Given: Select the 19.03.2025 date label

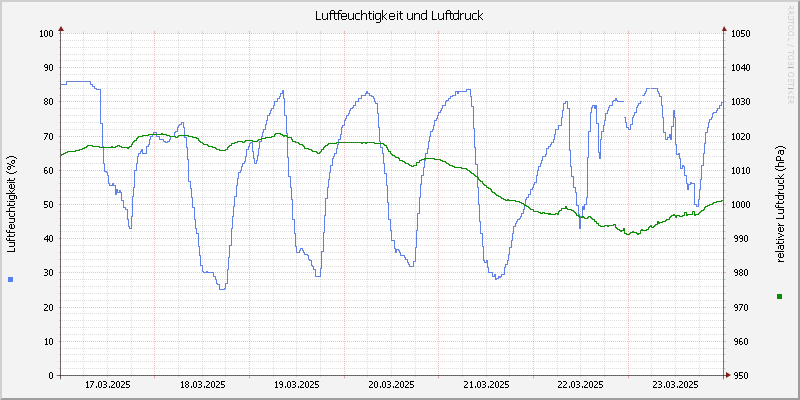Looking at the screenshot, I should pos(296,385).
